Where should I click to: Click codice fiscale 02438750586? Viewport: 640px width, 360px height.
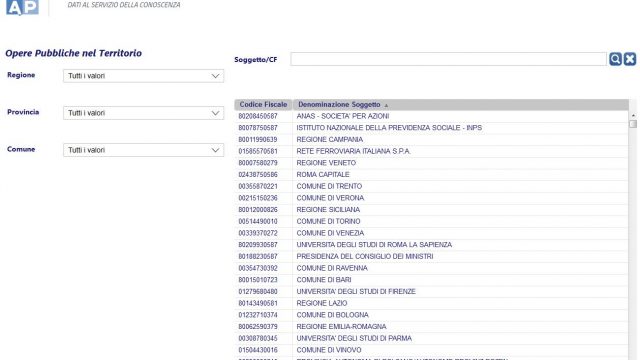click(258, 175)
